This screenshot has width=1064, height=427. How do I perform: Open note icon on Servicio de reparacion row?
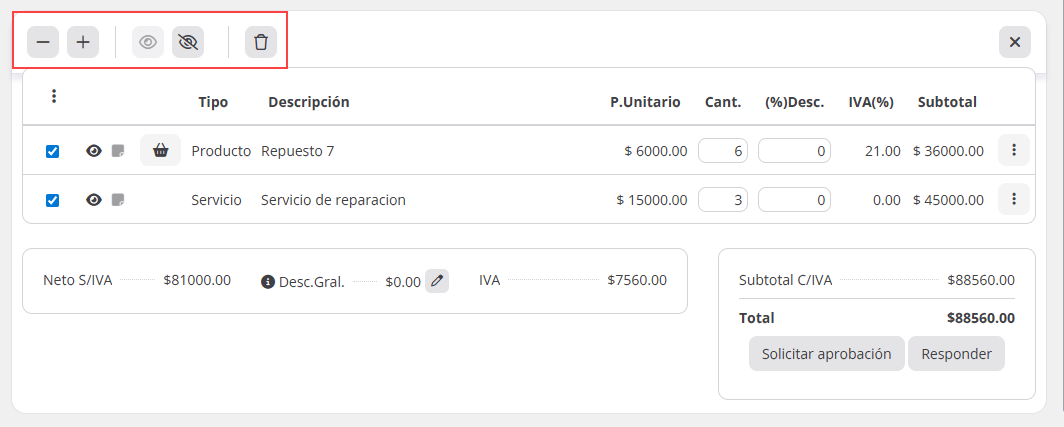coord(118,200)
